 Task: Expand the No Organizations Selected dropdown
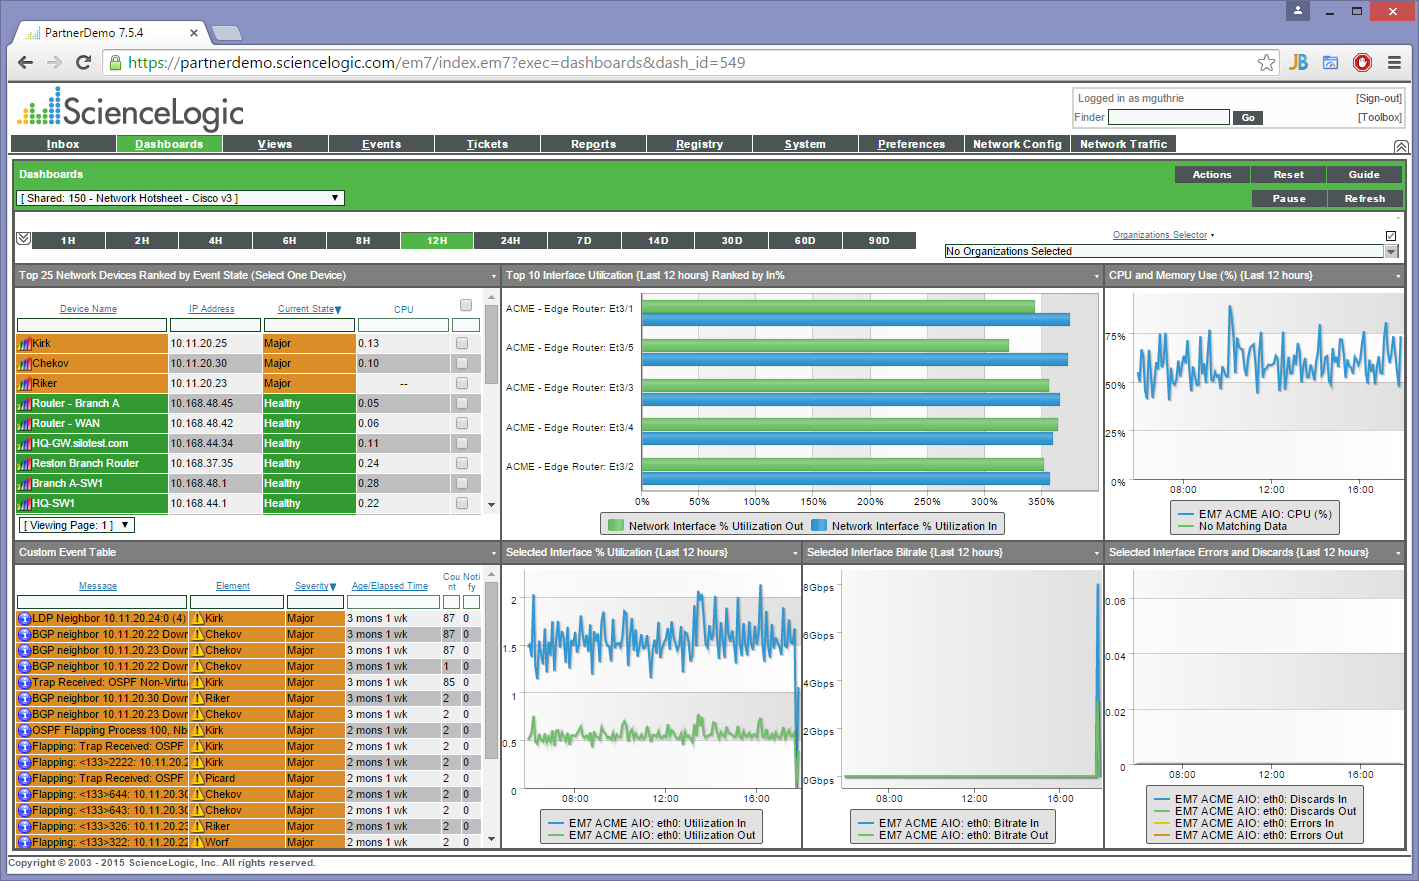(x=1391, y=252)
